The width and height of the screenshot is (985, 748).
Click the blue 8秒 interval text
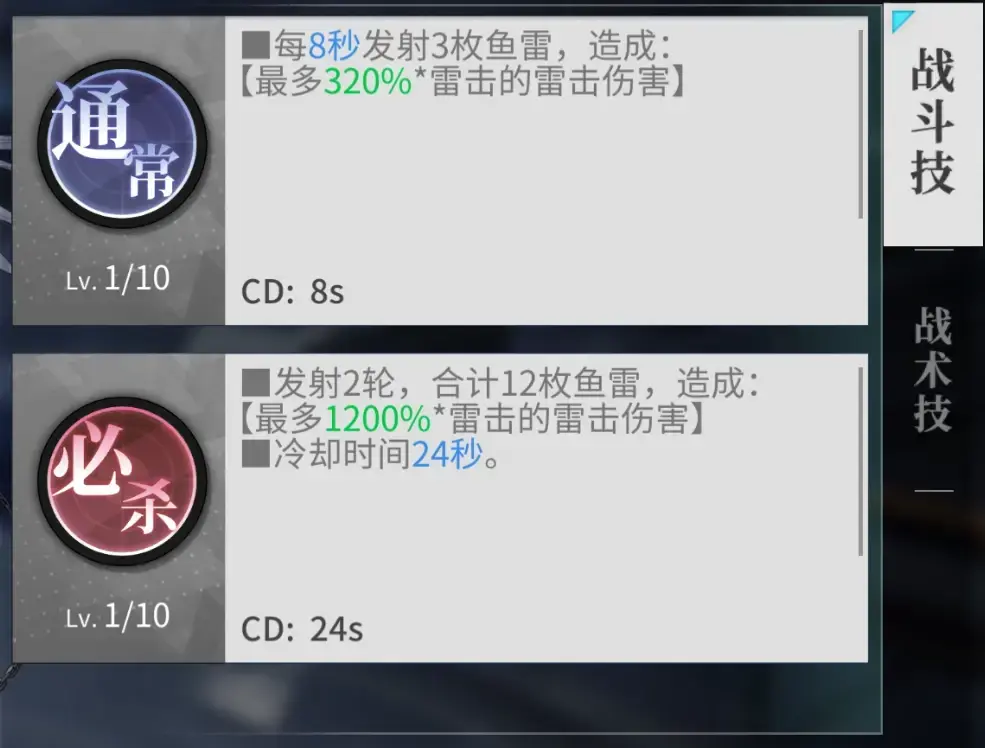pos(334,46)
